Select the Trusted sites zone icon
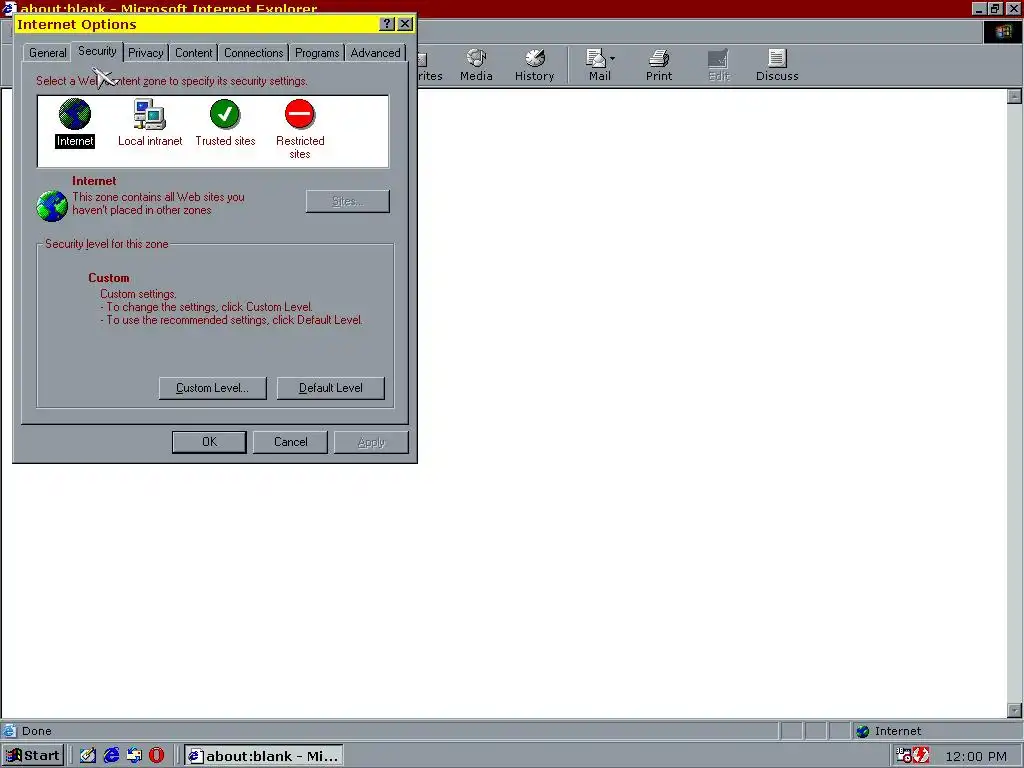This screenshot has width=1024, height=768. (225, 114)
